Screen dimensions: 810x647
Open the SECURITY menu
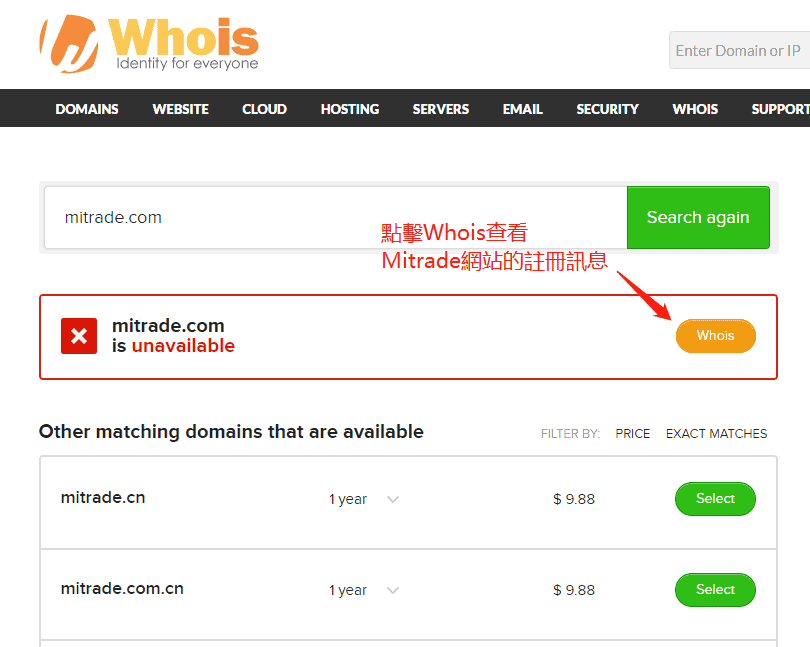pyautogui.click(x=608, y=109)
